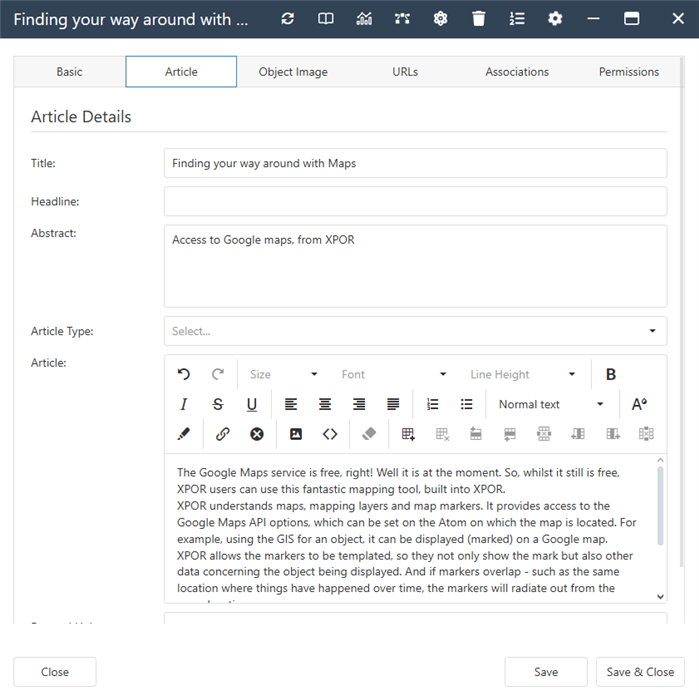The image size is (699, 700).
Task: Redo the edit in article editor
Action: click(218, 374)
